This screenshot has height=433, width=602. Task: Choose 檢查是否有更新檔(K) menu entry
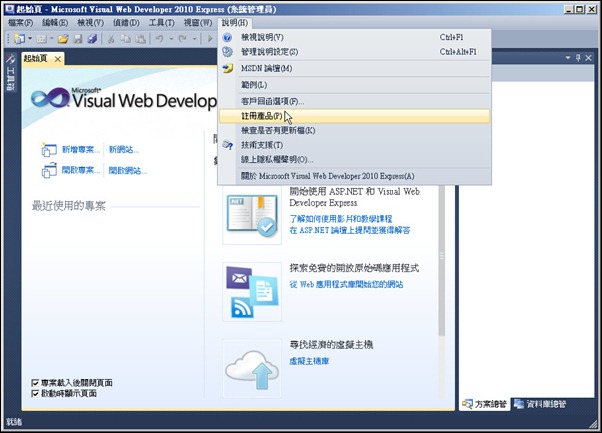click(x=355, y=131)
